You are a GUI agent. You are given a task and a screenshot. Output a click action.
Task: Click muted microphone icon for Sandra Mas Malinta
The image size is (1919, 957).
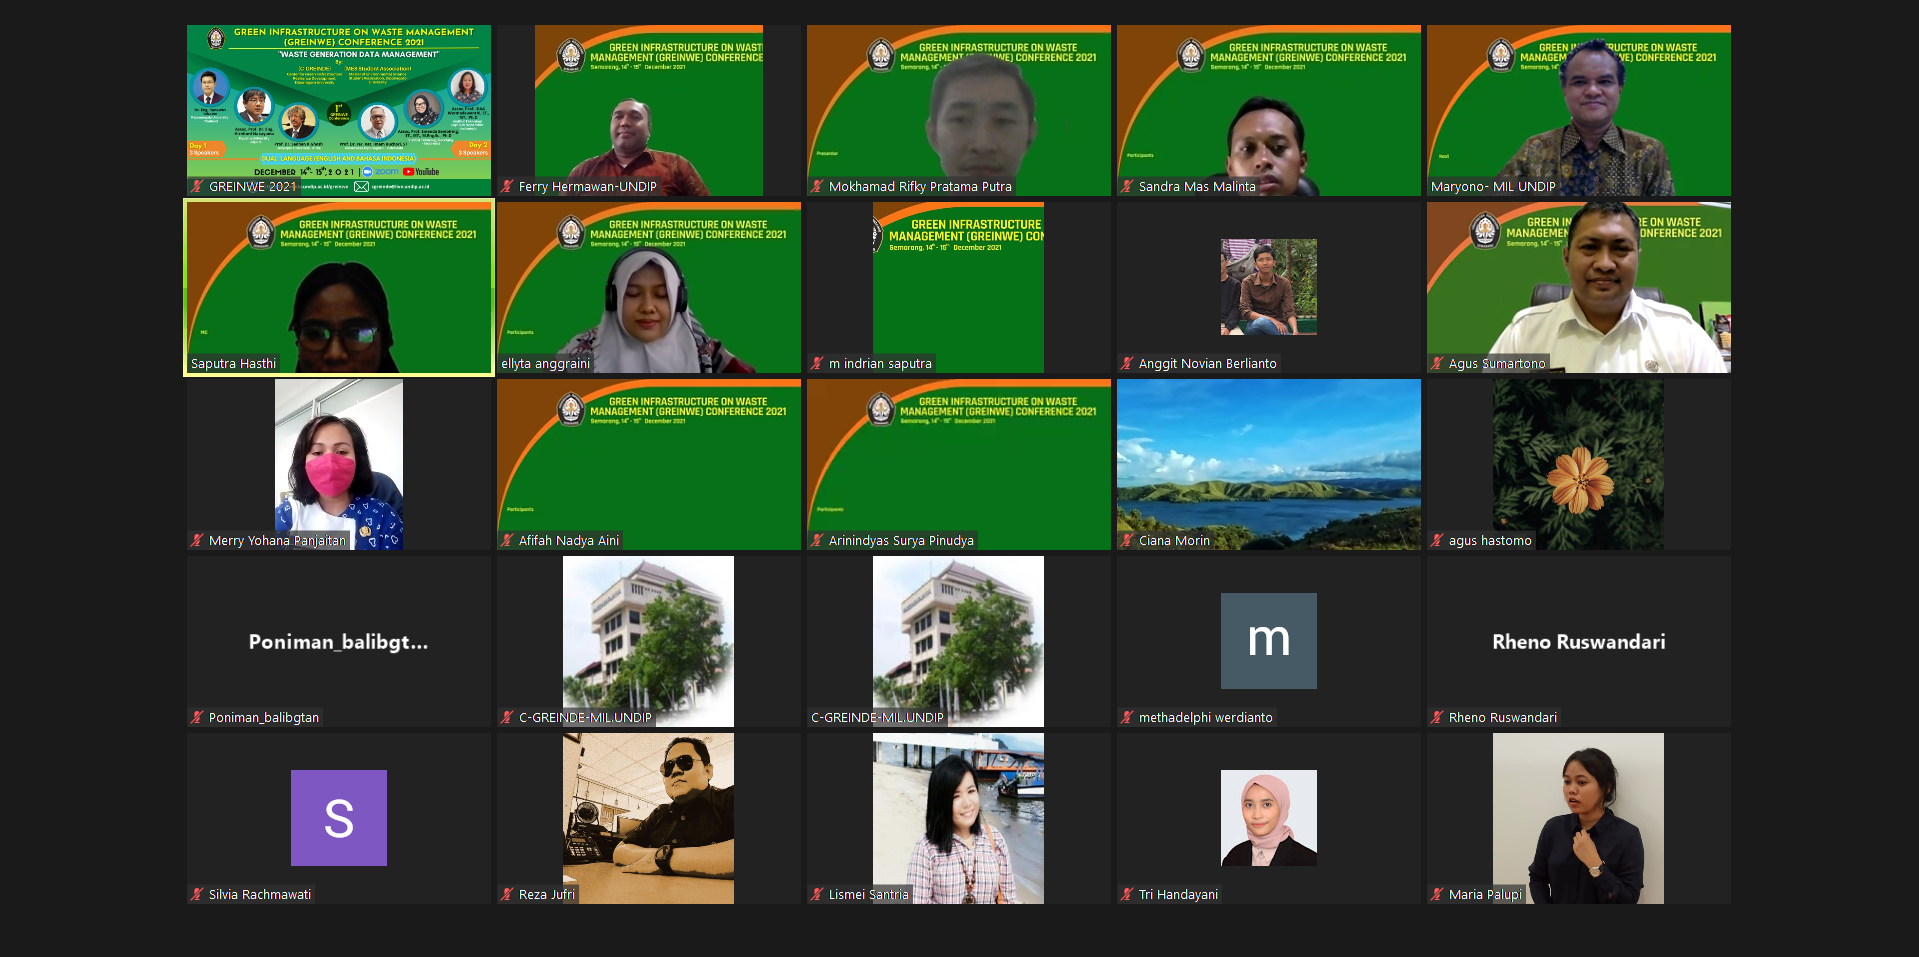click(x=1128, y=187)
